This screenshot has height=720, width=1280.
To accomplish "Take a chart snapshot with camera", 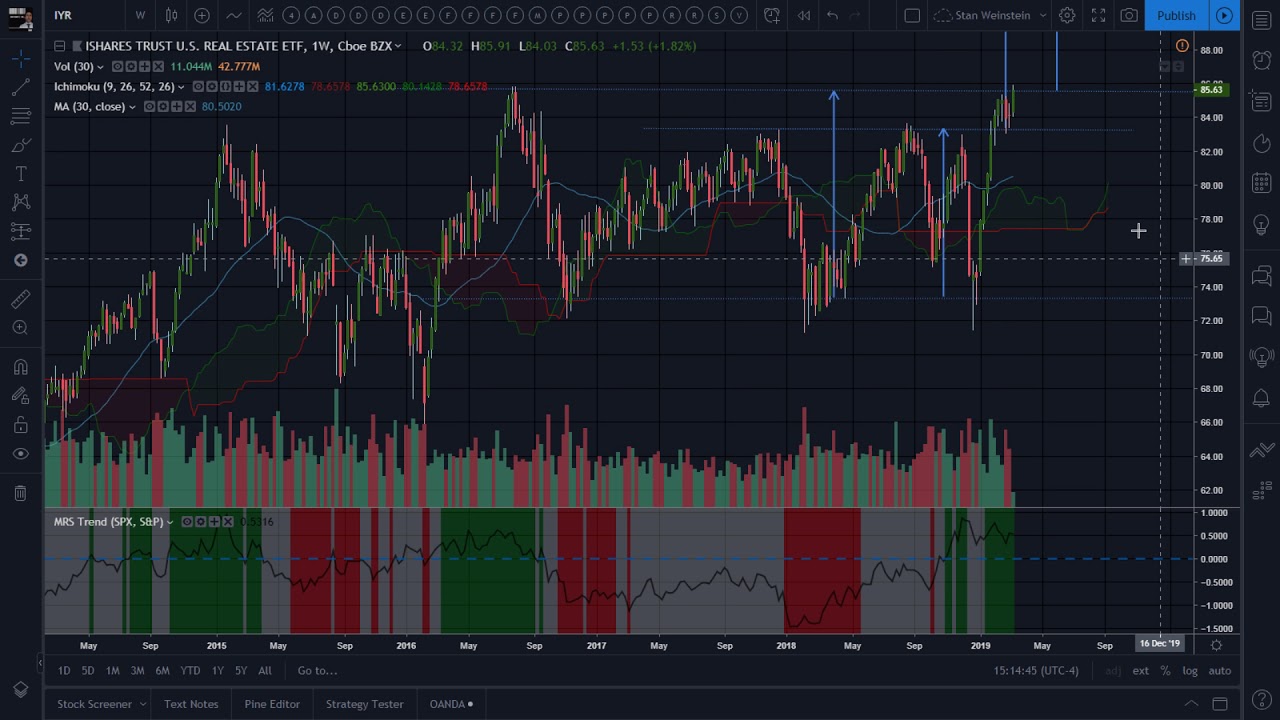I will [x=1129, y=15].
